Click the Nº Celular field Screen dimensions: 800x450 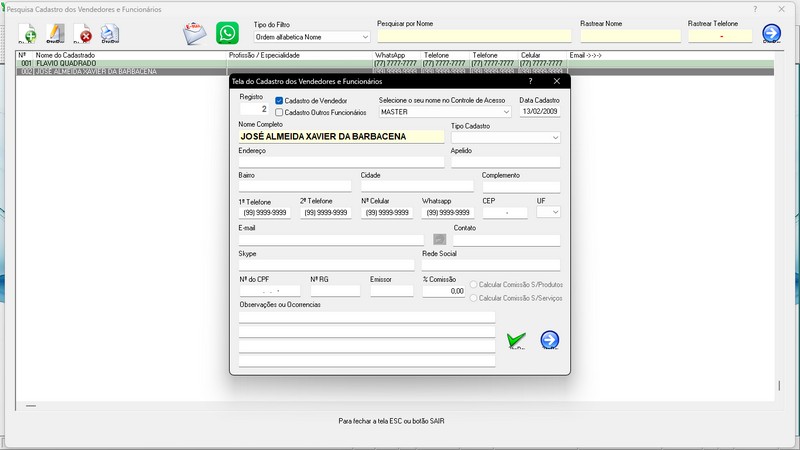(x=387, y=213)
